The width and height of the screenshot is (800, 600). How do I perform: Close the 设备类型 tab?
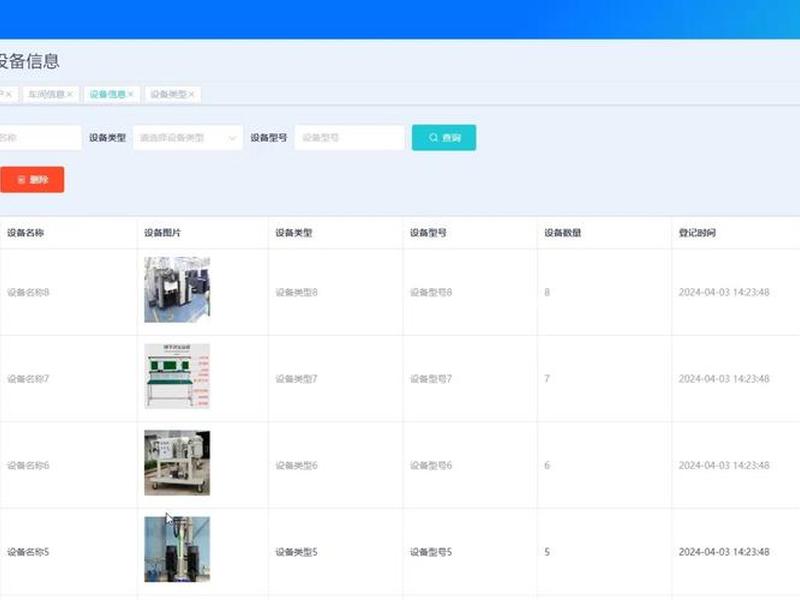[191, 94]
